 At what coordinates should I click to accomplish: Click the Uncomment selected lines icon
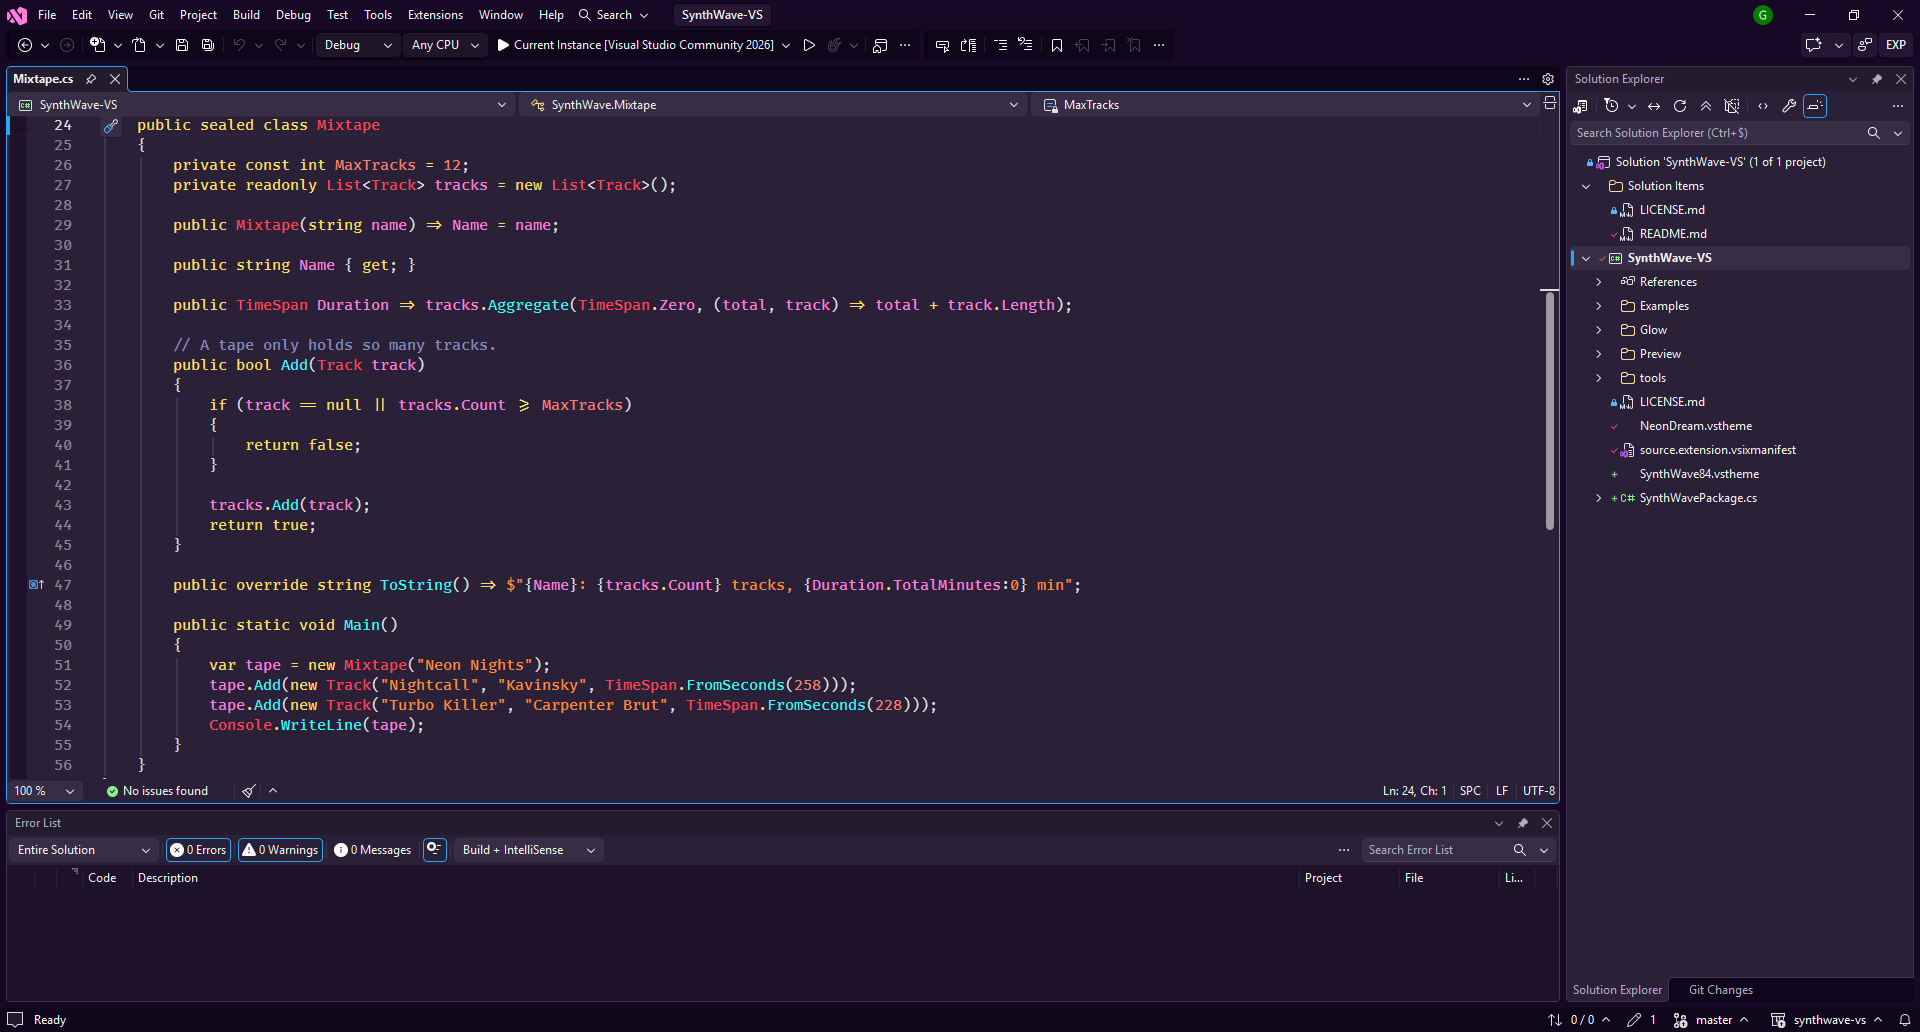(1025, 45)
